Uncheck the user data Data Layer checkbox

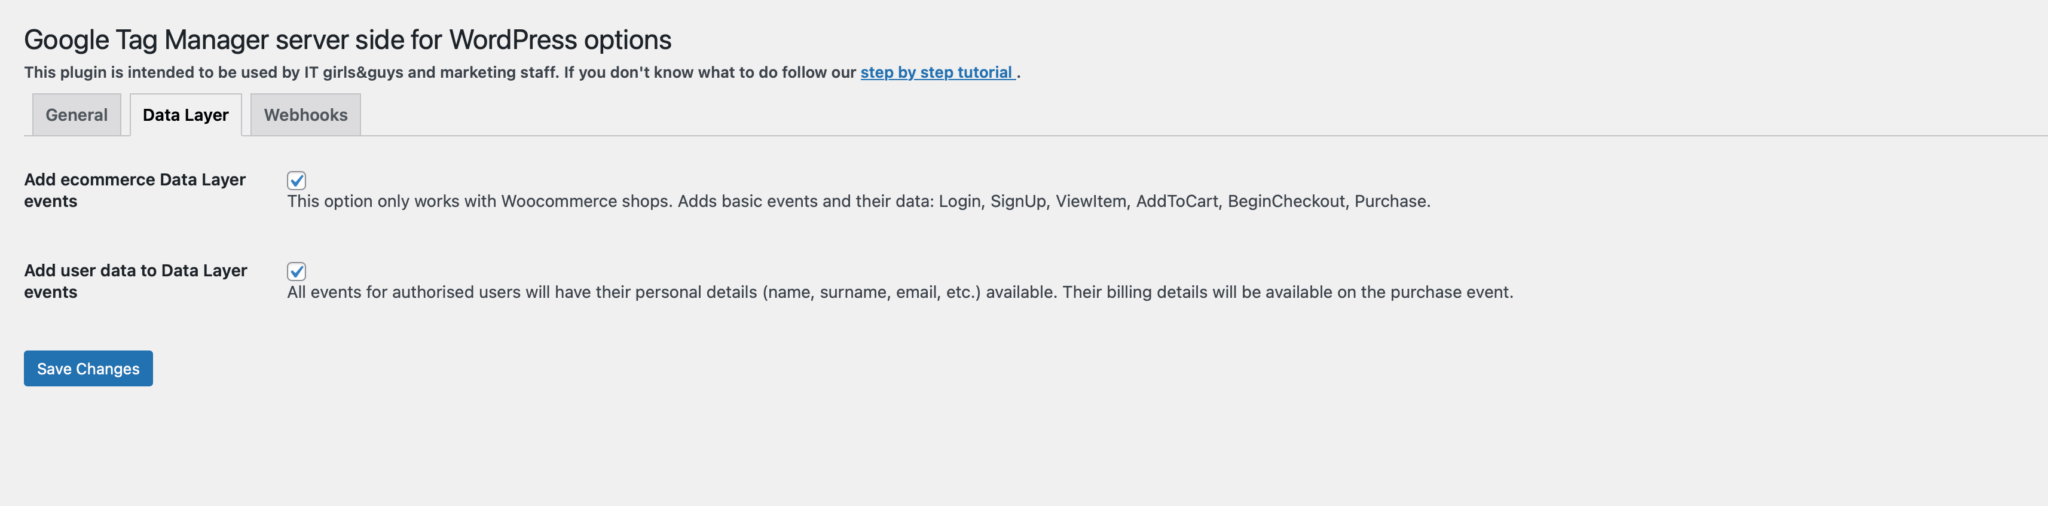(296, 271)
